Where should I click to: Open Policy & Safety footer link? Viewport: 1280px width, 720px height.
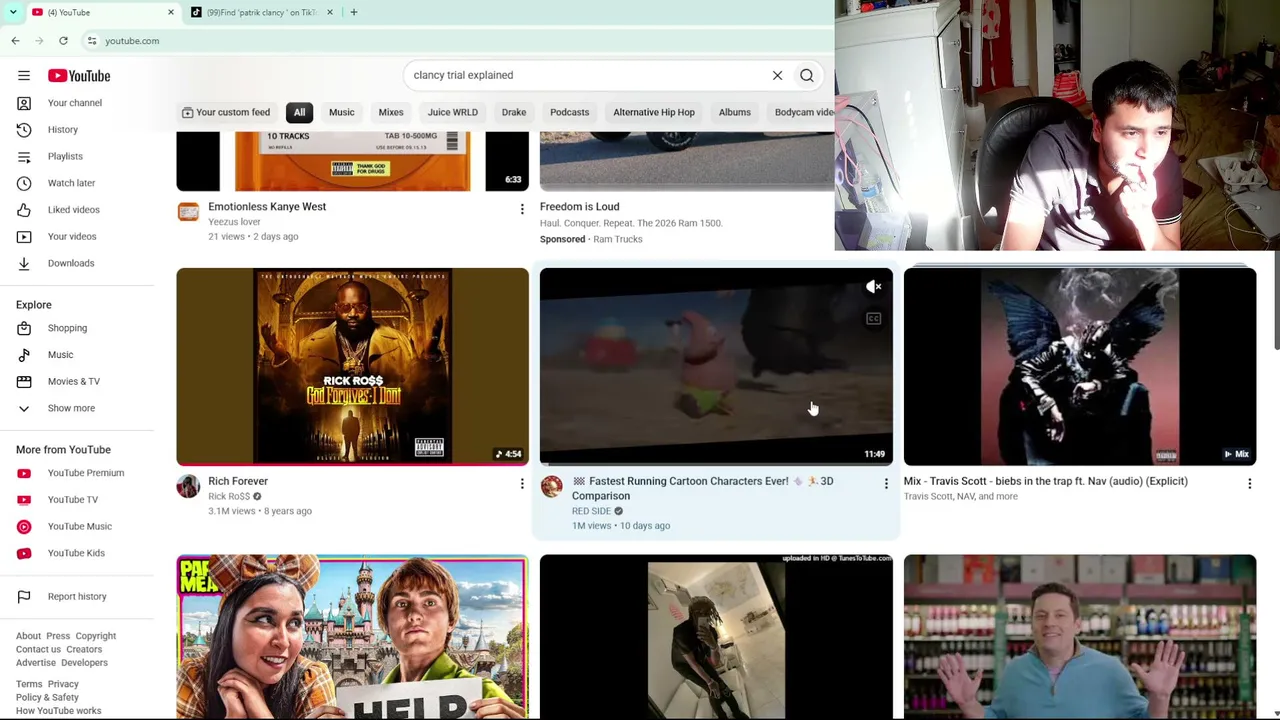[47, 698]
